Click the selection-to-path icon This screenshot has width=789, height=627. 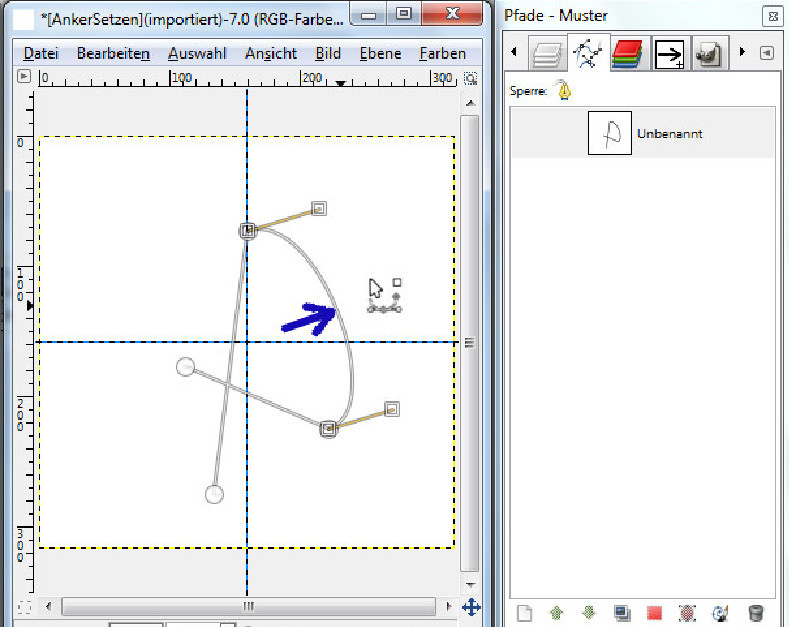[x=688, y=612]
